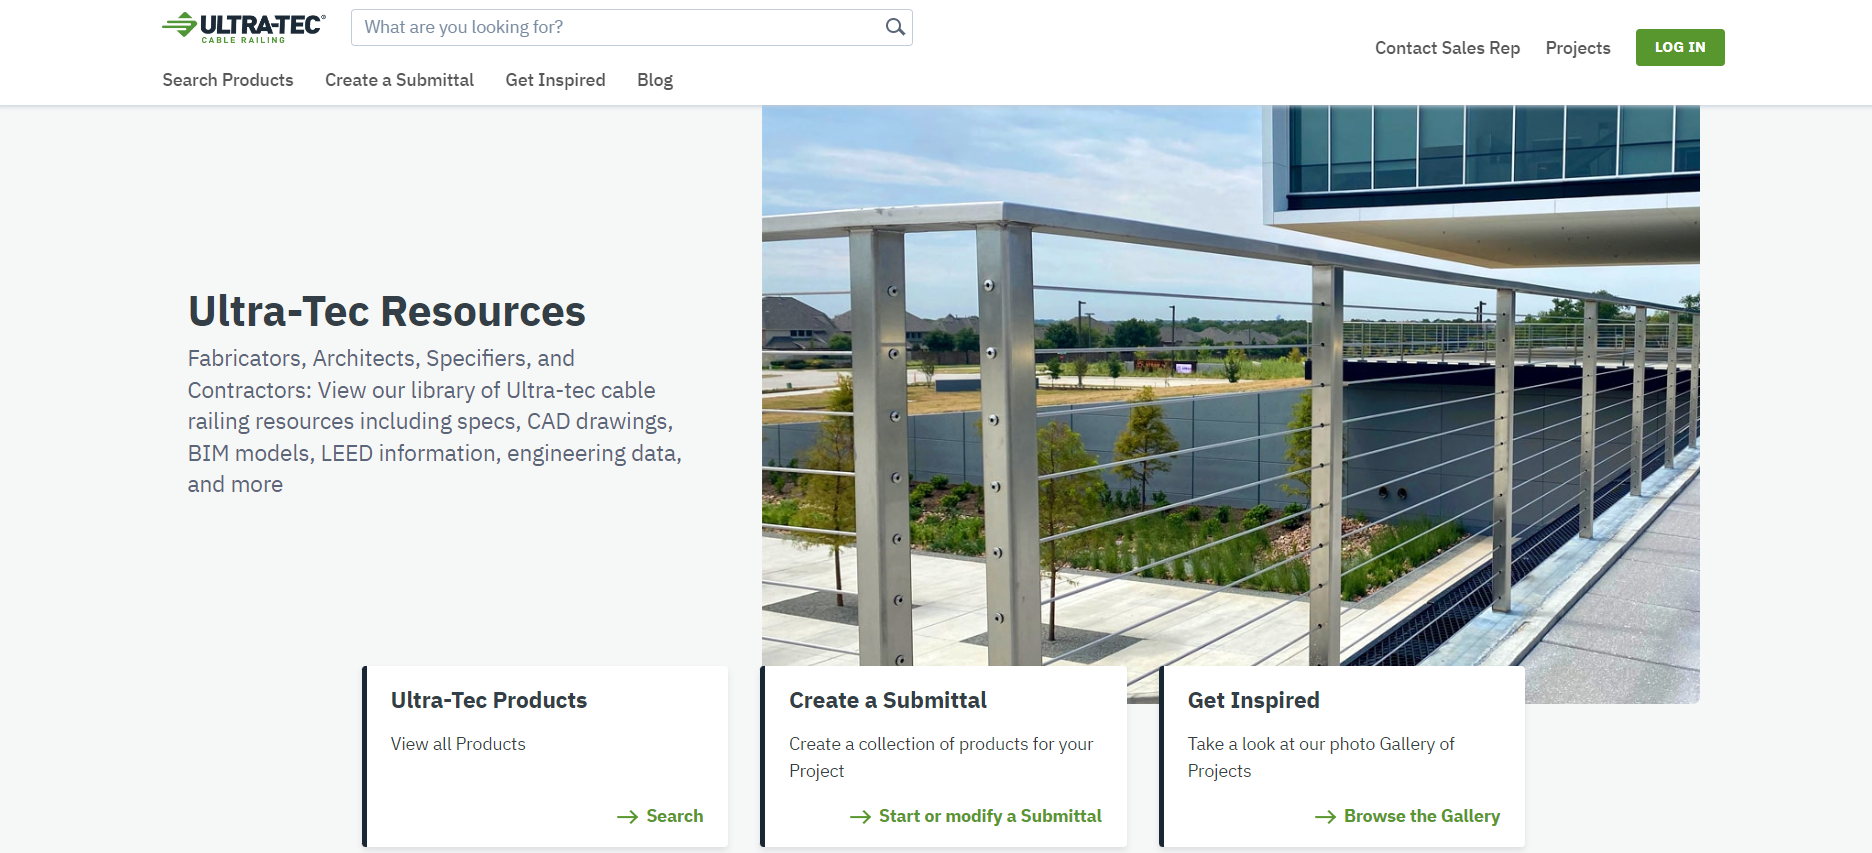Click the Search link in Ultra-Tec Products card
Screen dimensions: 1872x853
tap(674, 816)
